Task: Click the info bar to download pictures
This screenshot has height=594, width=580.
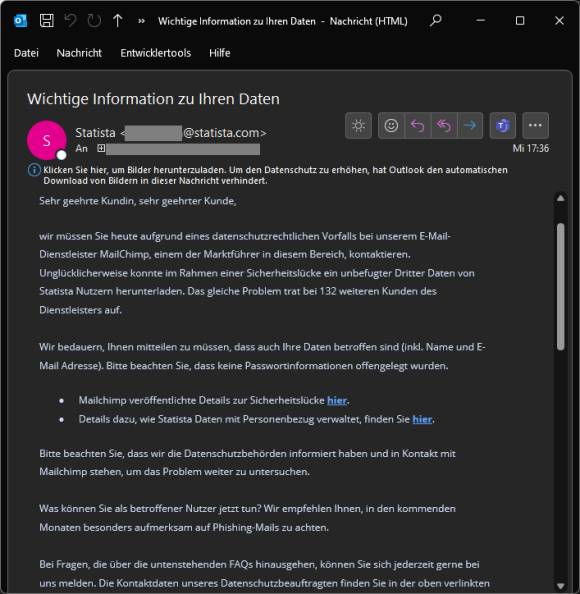Action: pyautogui.click(x=275, y=175)
